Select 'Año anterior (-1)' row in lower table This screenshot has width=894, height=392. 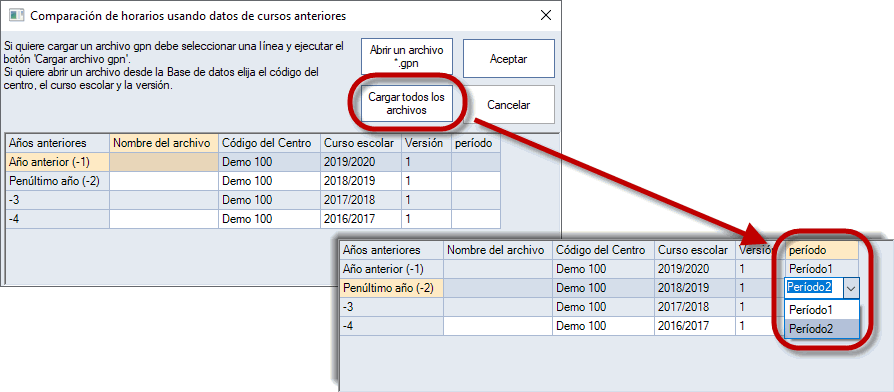392,269
